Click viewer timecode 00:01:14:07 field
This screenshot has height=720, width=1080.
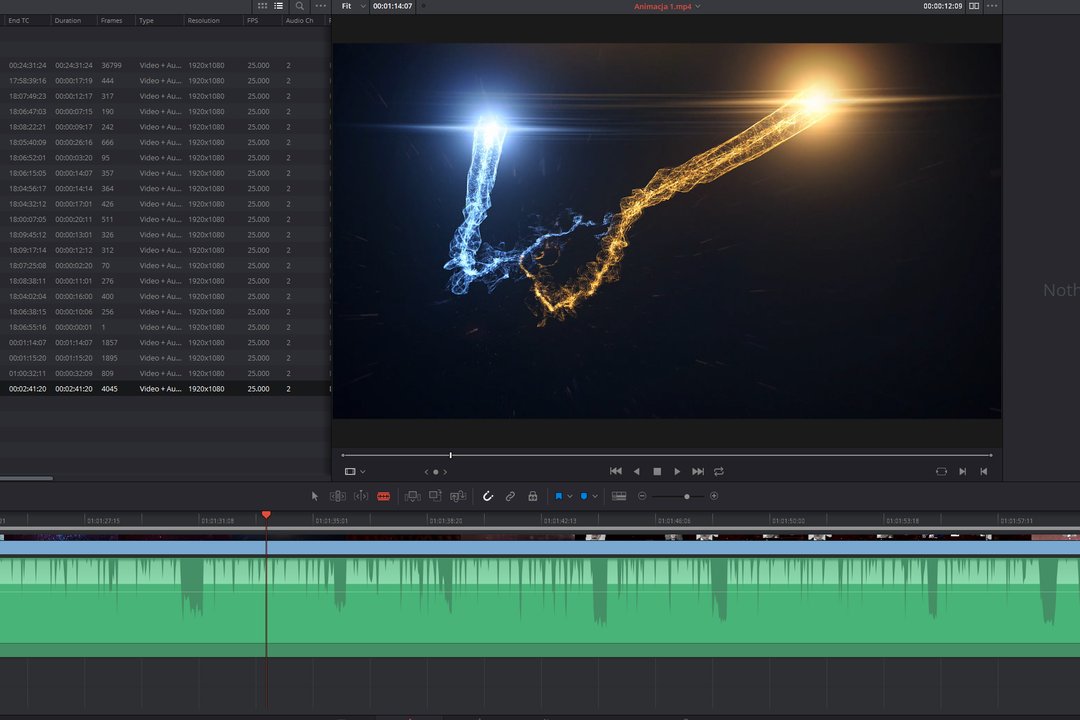pos(393,6)
